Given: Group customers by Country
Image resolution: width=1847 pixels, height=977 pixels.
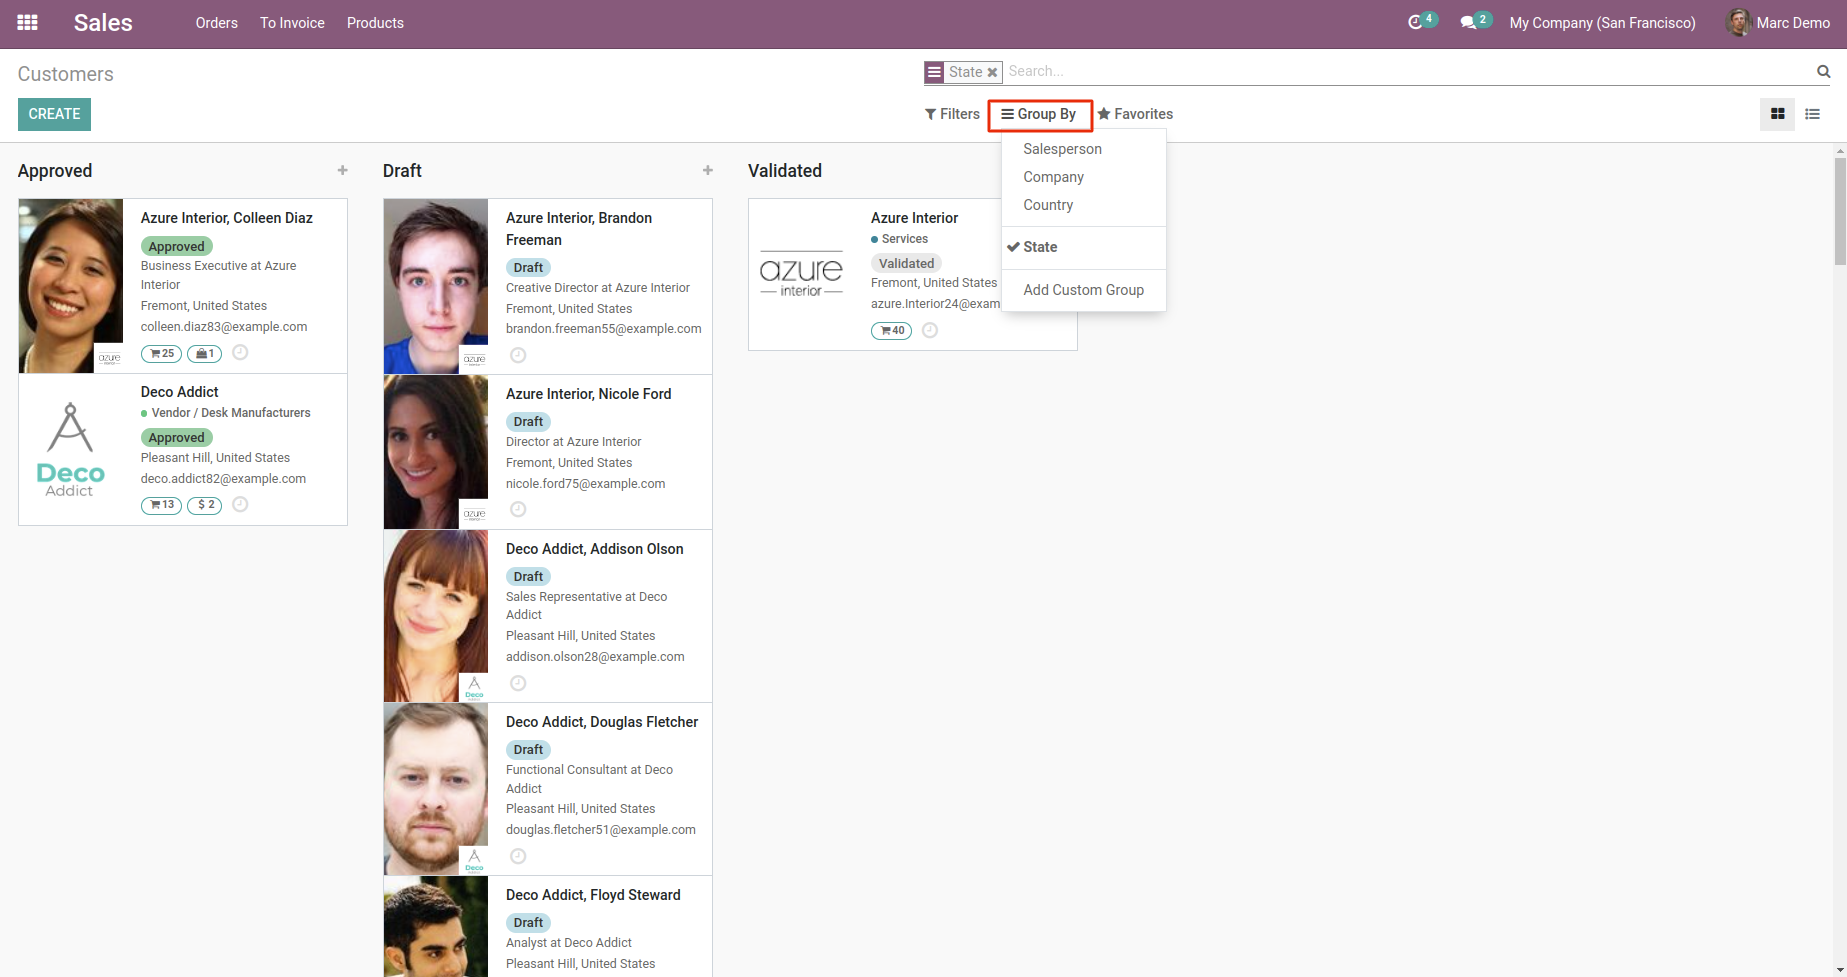Looking at the screenshot, I should point(1084,205).
